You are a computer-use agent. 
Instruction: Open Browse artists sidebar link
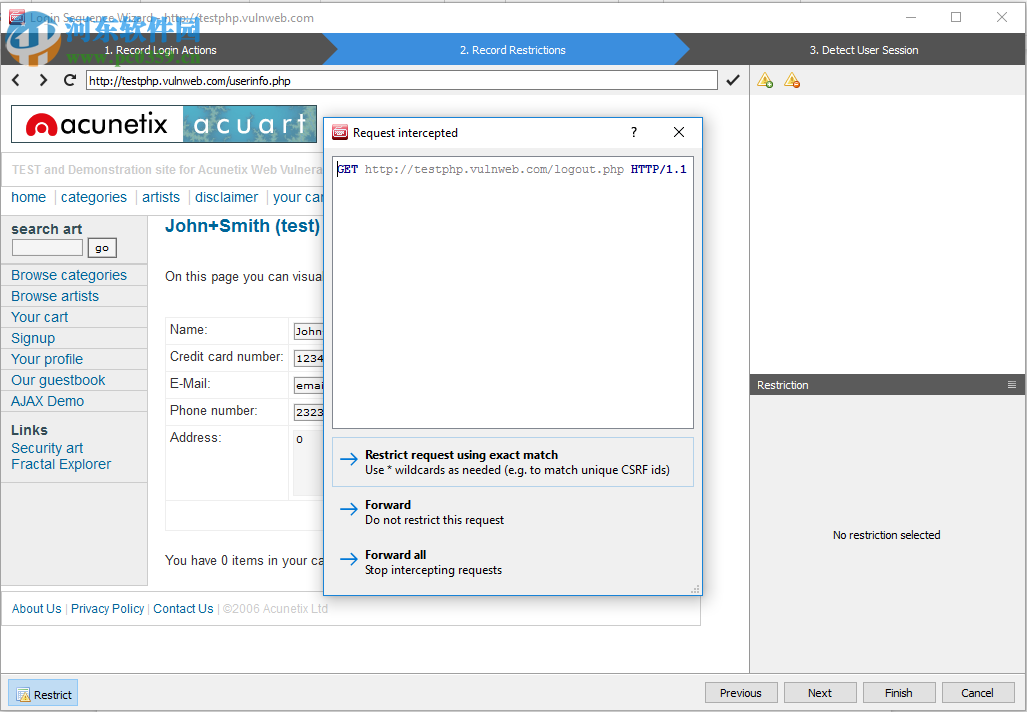point(55,296)
